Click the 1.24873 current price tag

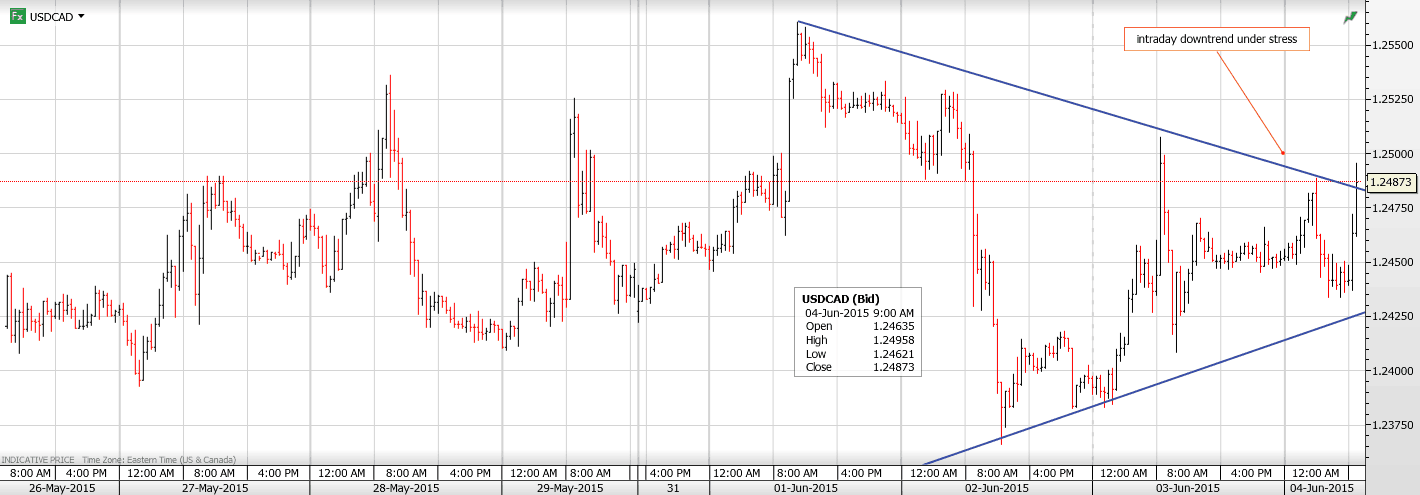pyautogui.click(x=1391, y=182)
